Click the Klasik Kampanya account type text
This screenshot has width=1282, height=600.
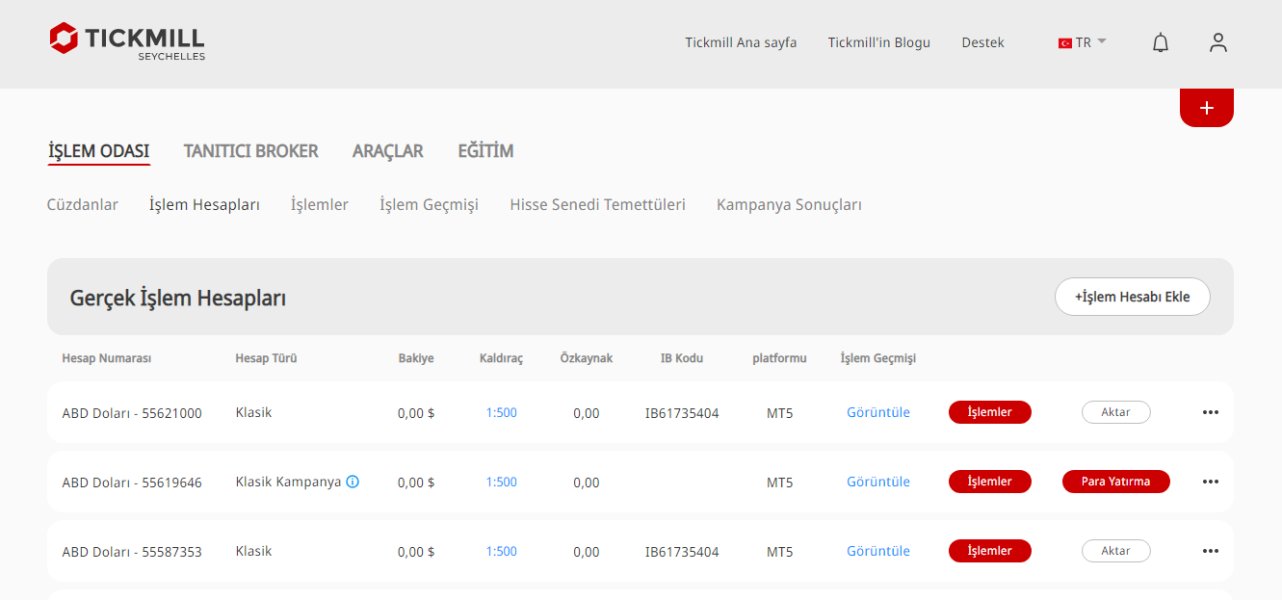coord(288,481)
